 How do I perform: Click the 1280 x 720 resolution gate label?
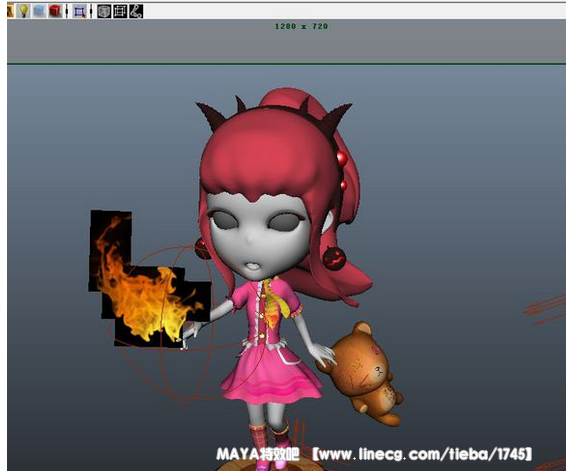(x=301, y=26)
